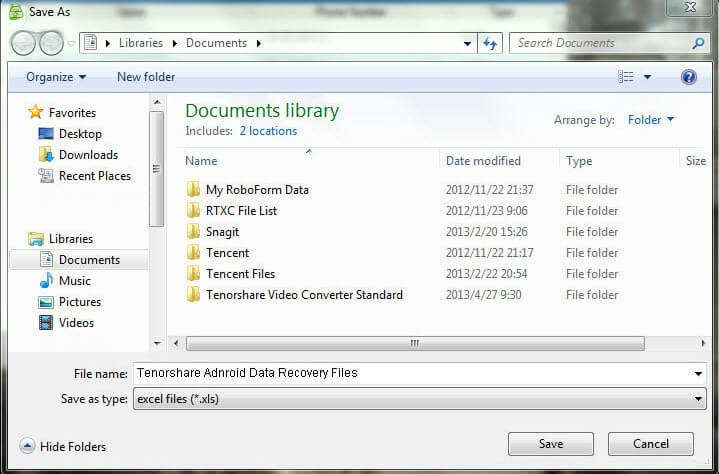
Task: Select Documents in the address breadcrumb
Action: [x=216, y=43]
